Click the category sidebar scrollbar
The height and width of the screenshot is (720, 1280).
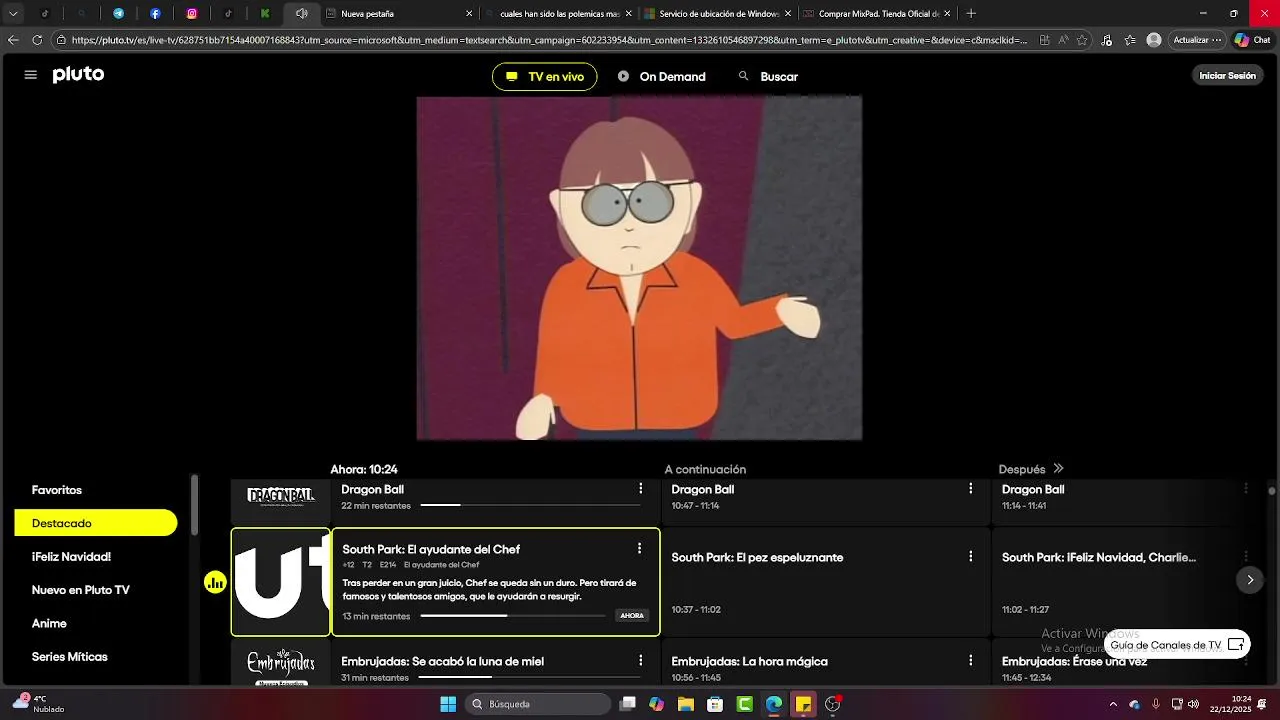195,505
